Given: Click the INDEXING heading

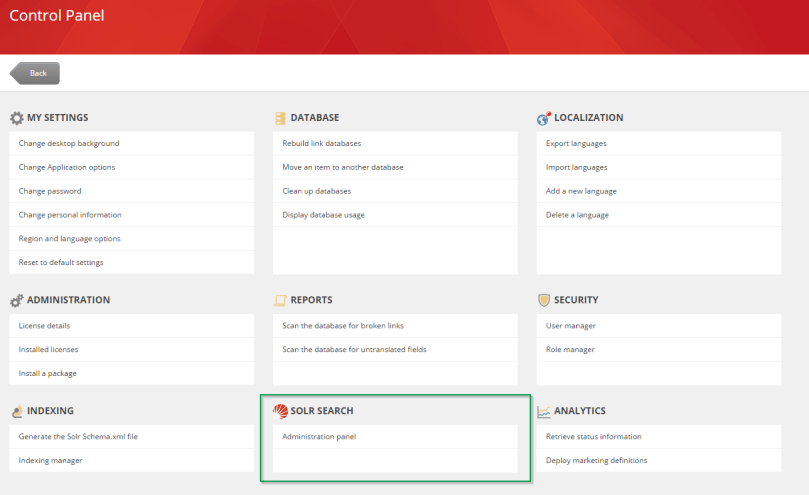Looking at the screenshot, I should click(51, 411).
